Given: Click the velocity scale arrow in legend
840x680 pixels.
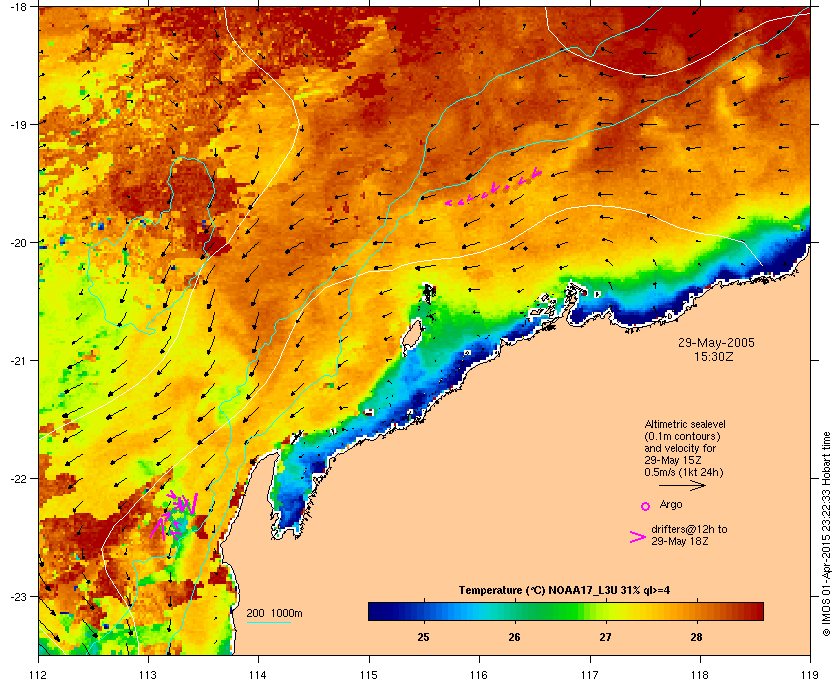Looking at the screenshot, I should click(682, 485).
